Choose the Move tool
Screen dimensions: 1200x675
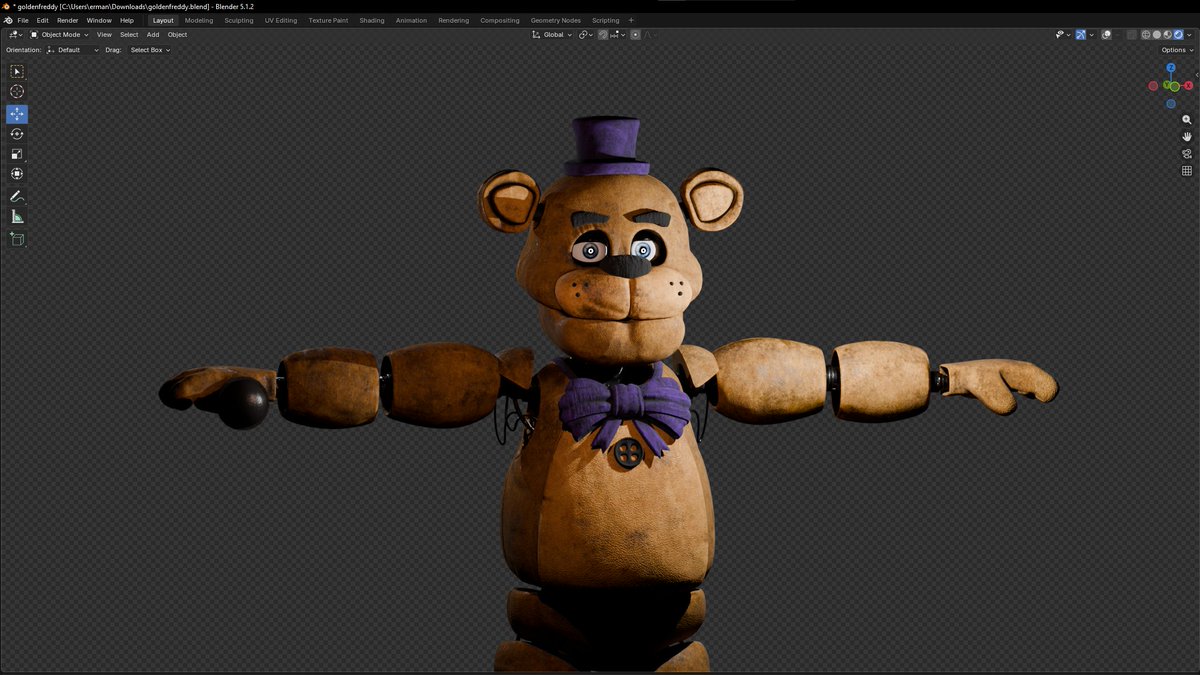(17, 114)
